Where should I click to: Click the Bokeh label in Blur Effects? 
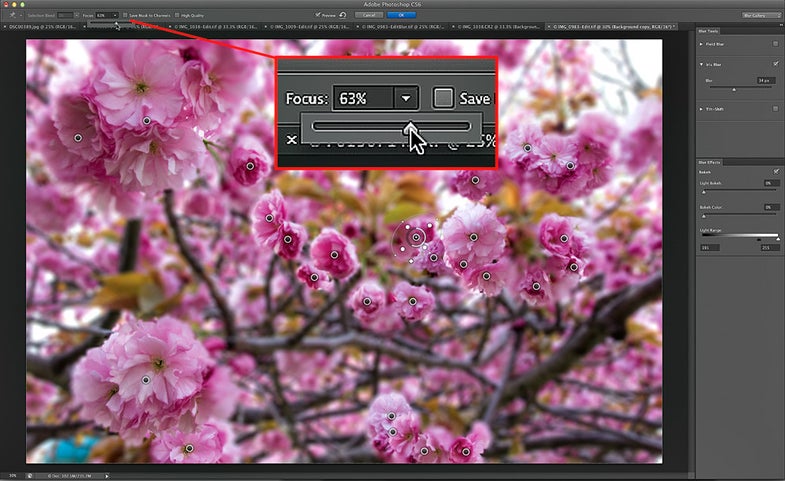pyautogui.click(x=704, y=172)
